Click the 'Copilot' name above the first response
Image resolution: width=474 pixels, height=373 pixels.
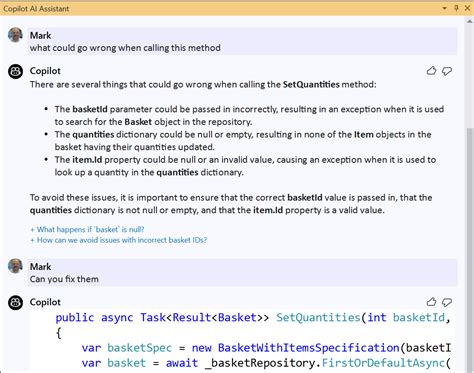pyautogui.click(x=45, y=71)
